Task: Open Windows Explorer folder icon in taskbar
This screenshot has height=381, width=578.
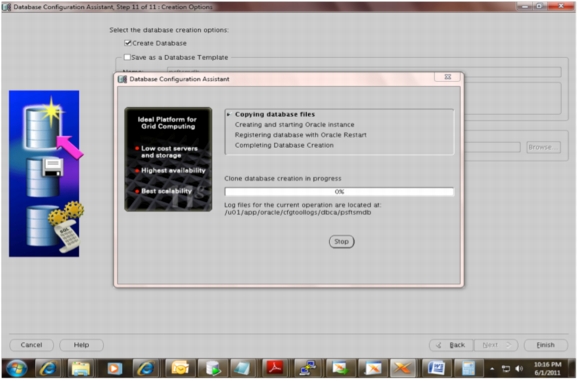Action: [x=80, y=368]
